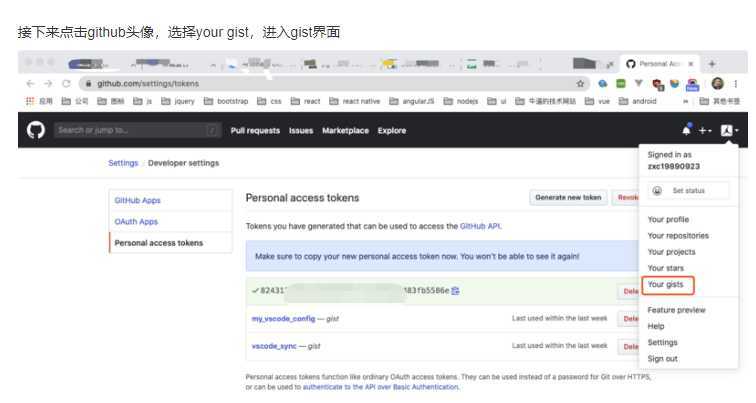Image resolution: width=756 pixels, height=403 pixels.
Task: Open the bootstrap bookmark folder
Action: coord(226,101)
